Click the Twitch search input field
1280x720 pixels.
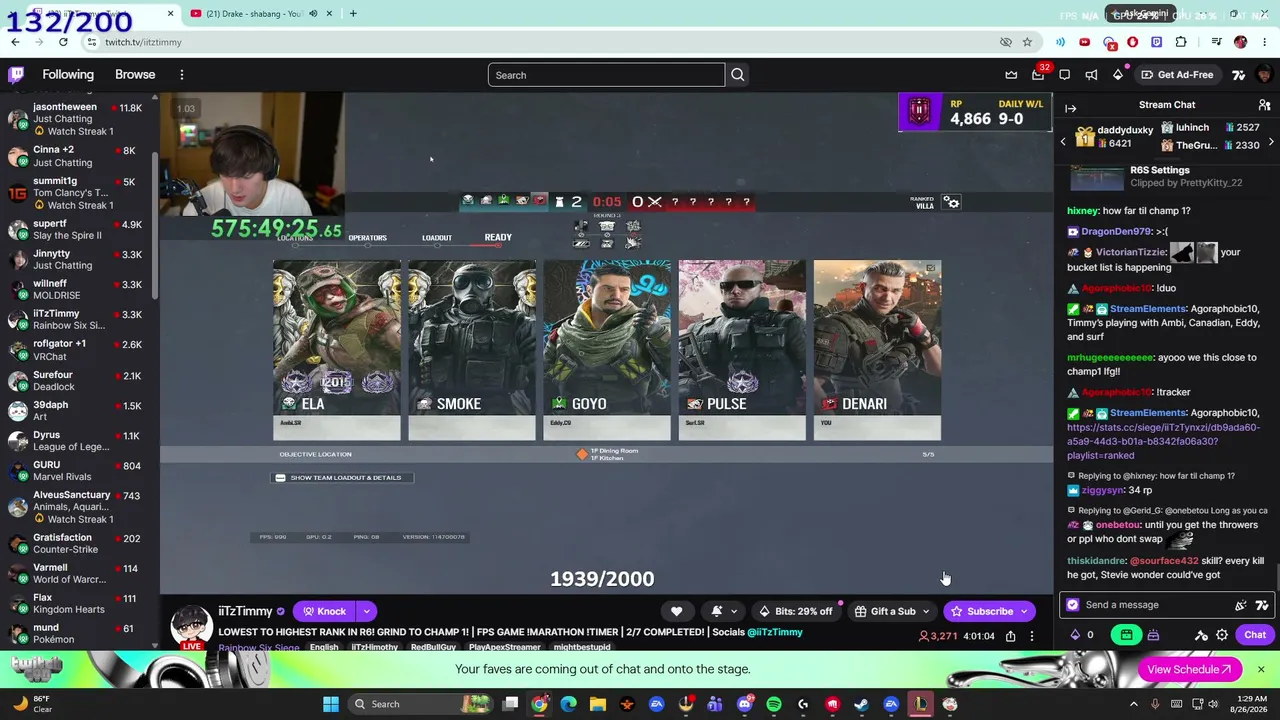(606, 75)
